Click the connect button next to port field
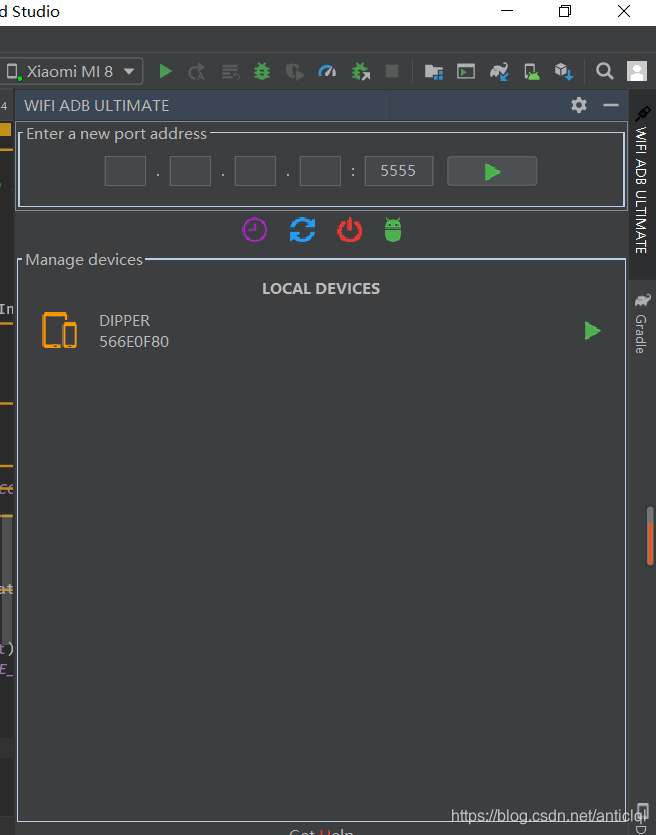Image resolution: width=656 pixels, height=835 pixels. [492, 171]
